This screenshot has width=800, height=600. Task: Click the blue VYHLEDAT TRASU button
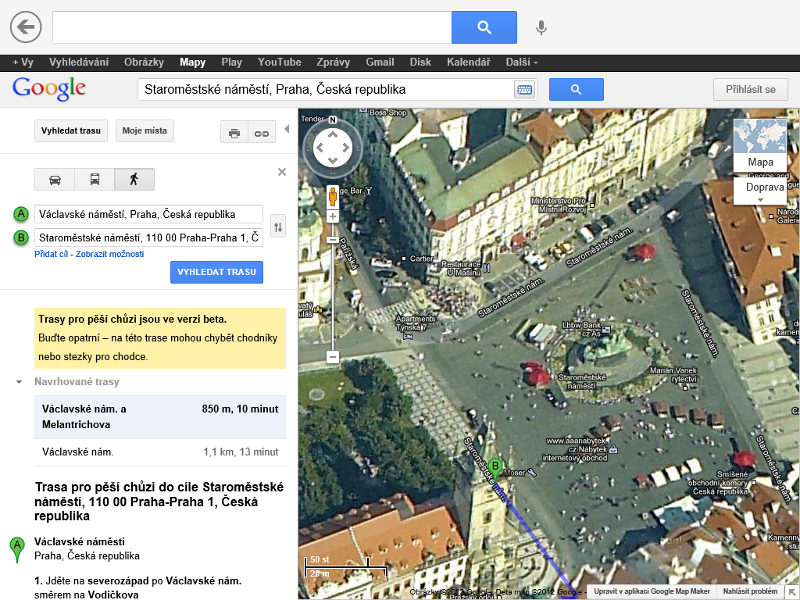pyautogui.click(x=216, y=272)
